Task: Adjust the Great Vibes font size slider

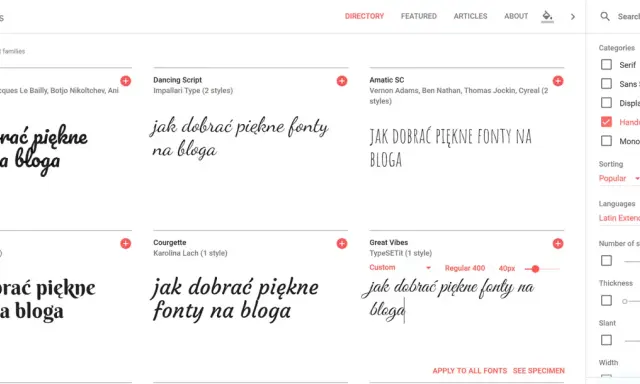Action: 535,269
